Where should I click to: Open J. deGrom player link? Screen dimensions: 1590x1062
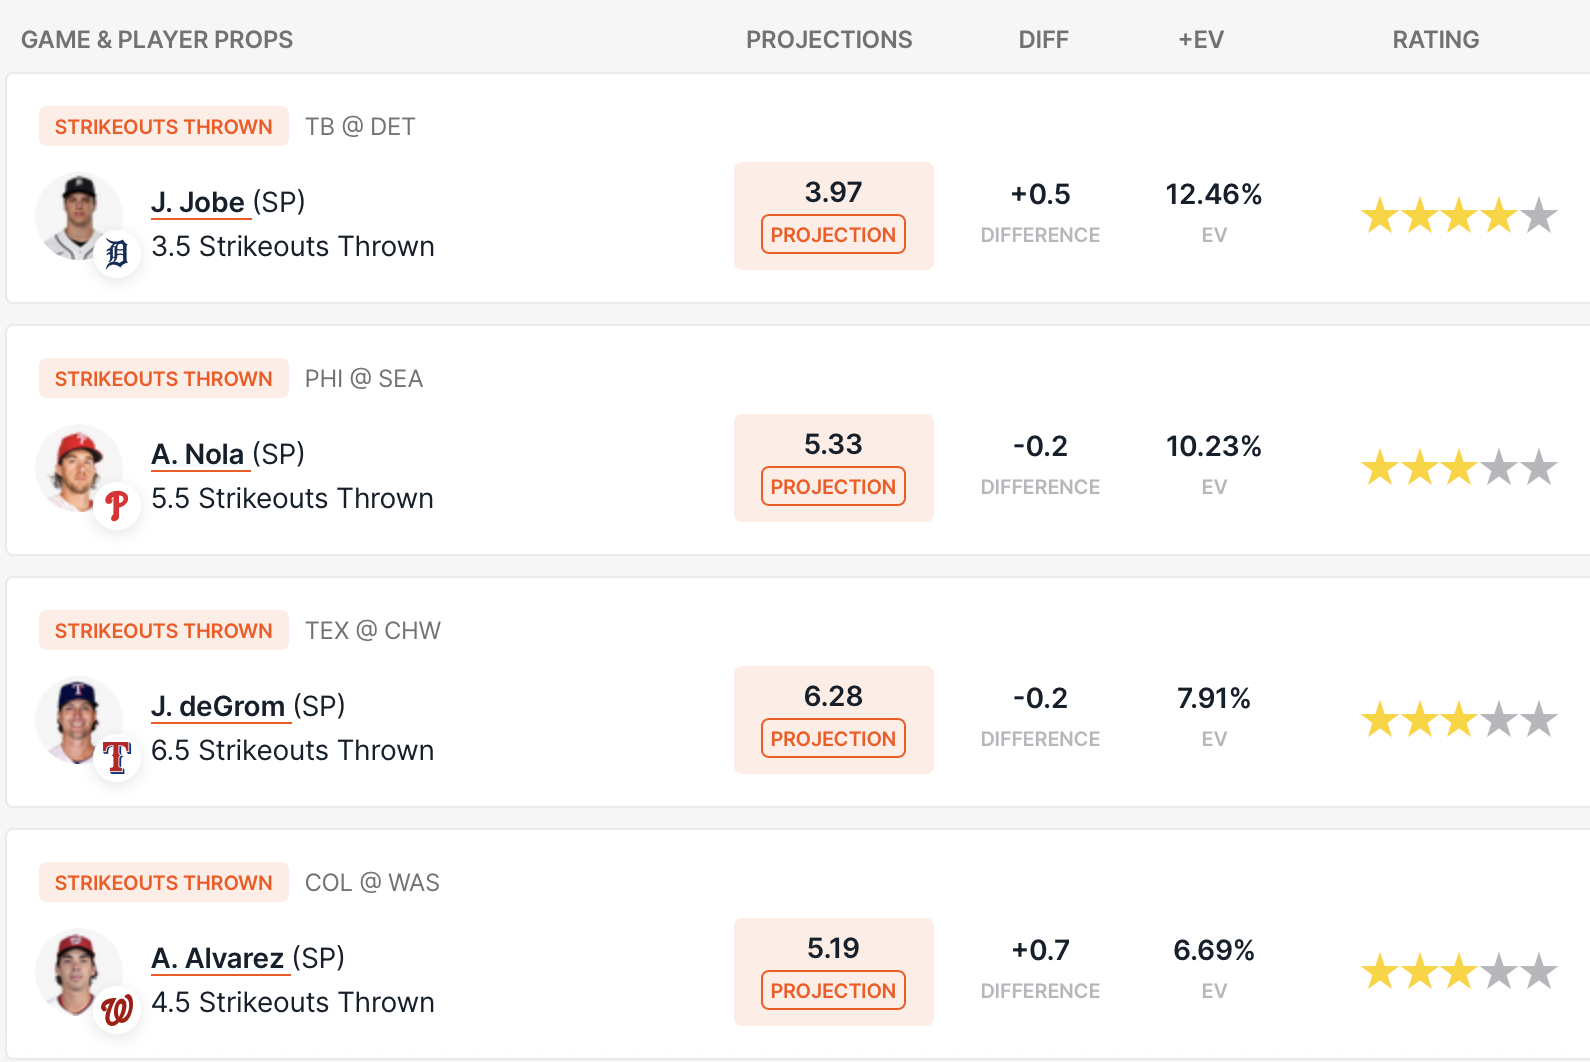tap(218, 706)
